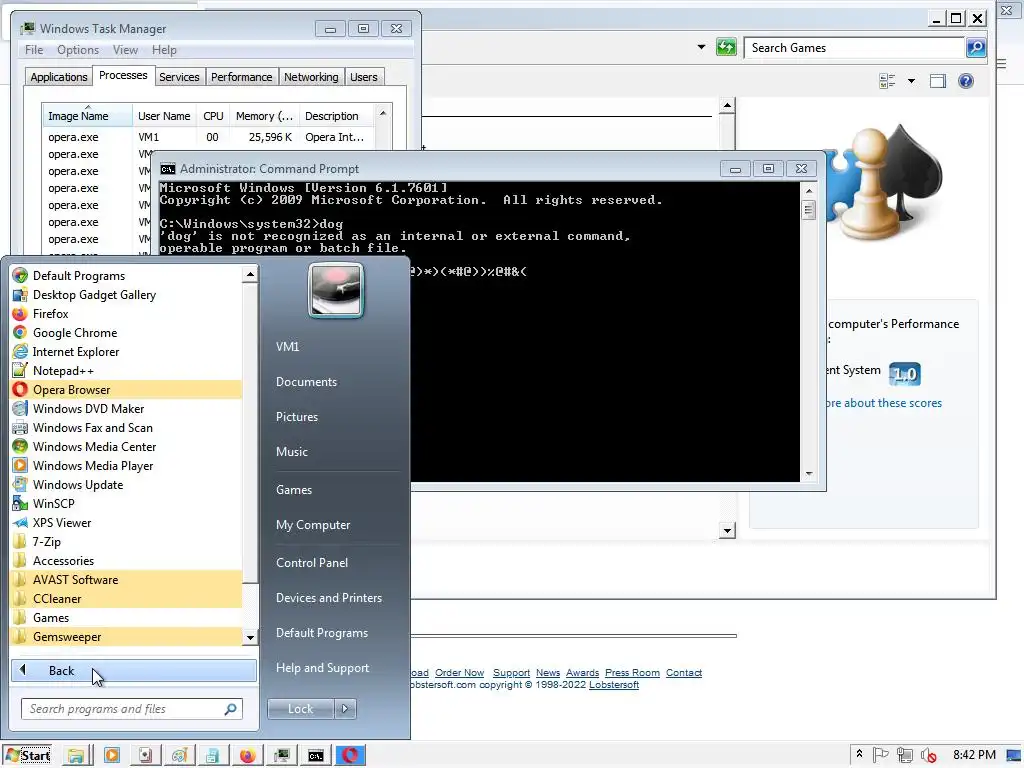Screen dimensions: 1024x768
Task: Open the View menu in Task Manager
Action: tap(125, 50)
